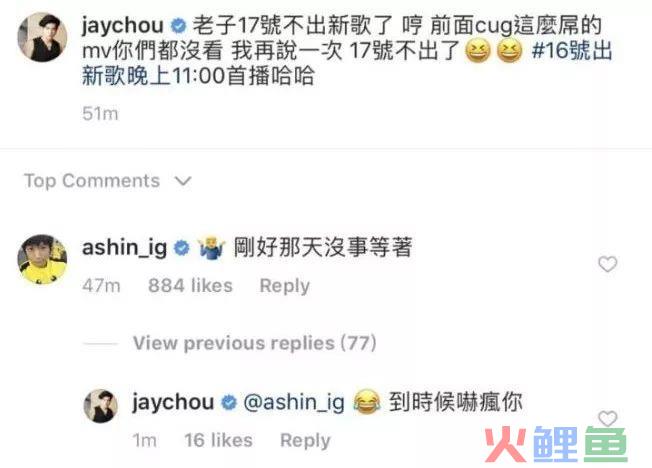Click the verified badge beside jaychou's reply

(x=229, y=403)
